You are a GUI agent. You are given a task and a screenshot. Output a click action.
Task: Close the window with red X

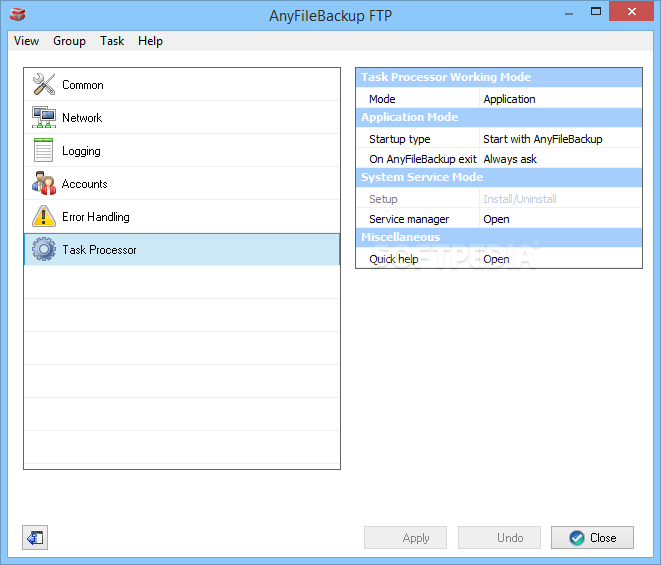tap(631, 11)
